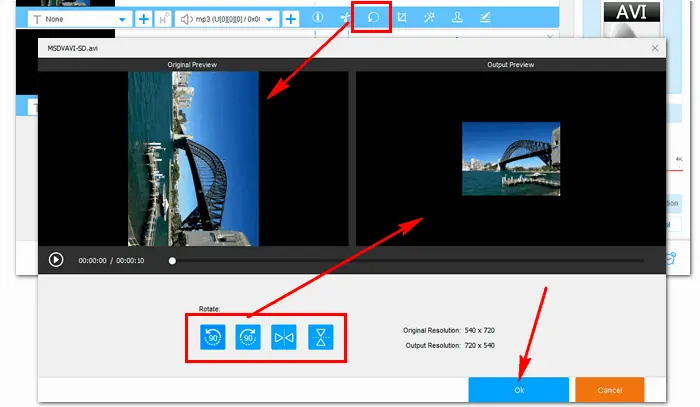Rotate video 90 degrees counter-clockwise
The width and height of the screenshot is (700, 407).
pyautogui.click(x=212, y=338)
